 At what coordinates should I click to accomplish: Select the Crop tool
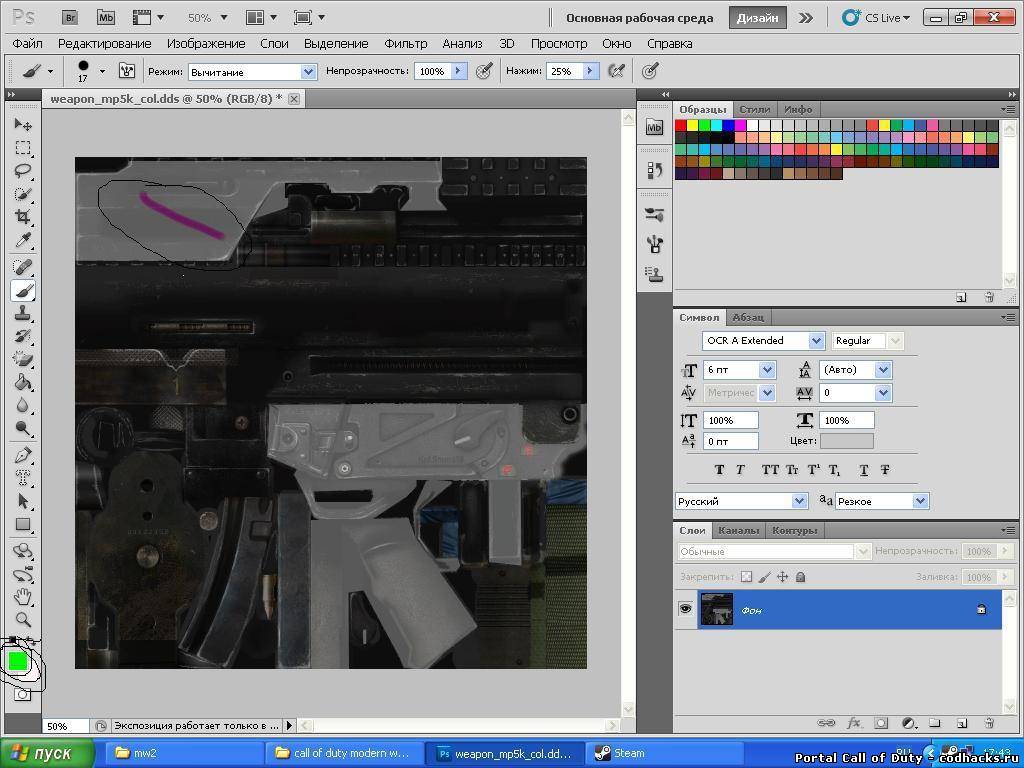click(23, 217)
